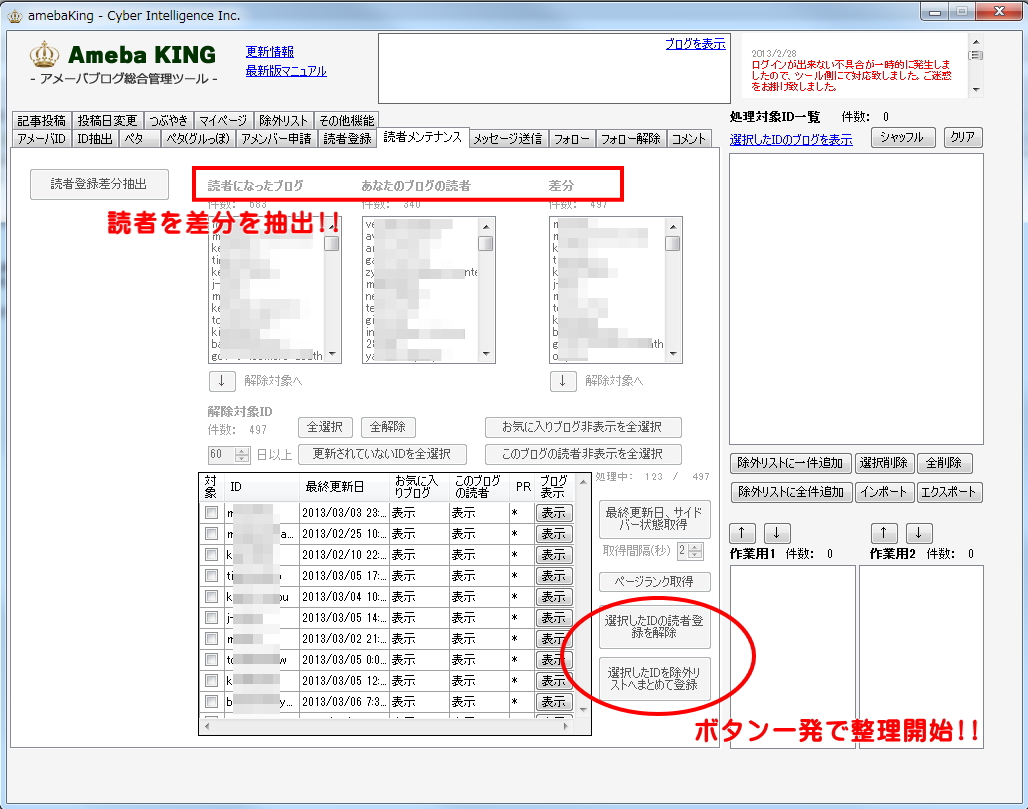Click the up arrow above 作業用2 list
This screenshot has height=809, width=1028.
[x=883, y=533]
